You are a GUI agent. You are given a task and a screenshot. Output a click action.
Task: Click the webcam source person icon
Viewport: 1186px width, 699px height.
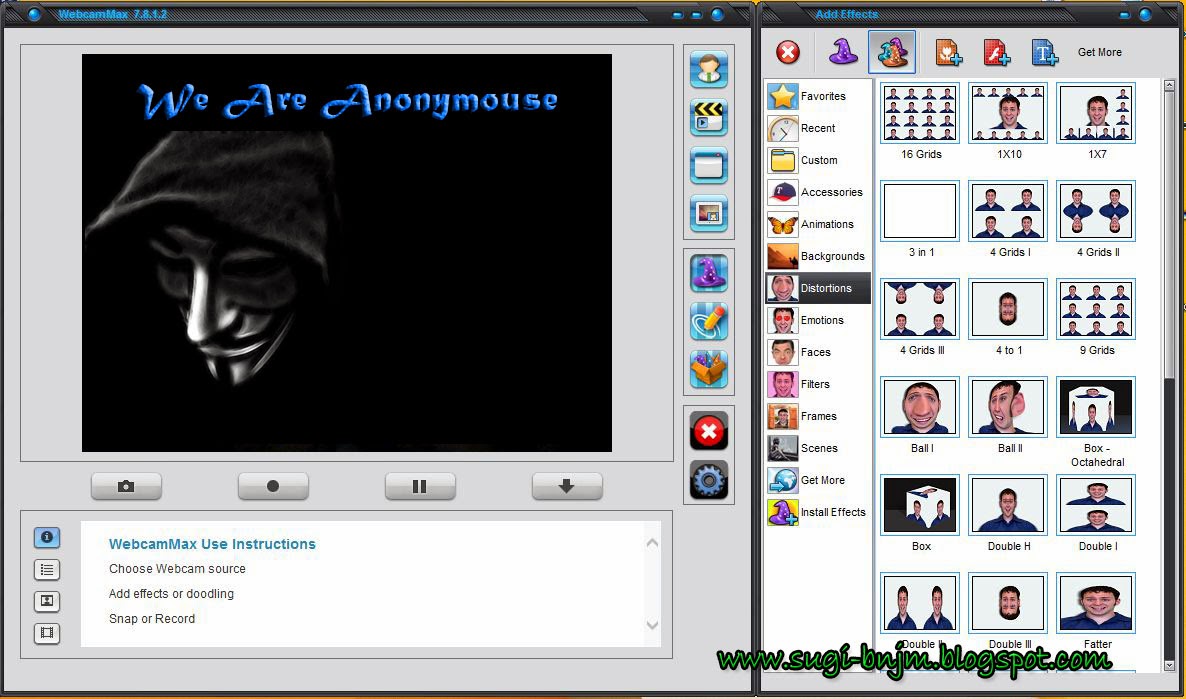pyautogui.click(x=709, y=70)
